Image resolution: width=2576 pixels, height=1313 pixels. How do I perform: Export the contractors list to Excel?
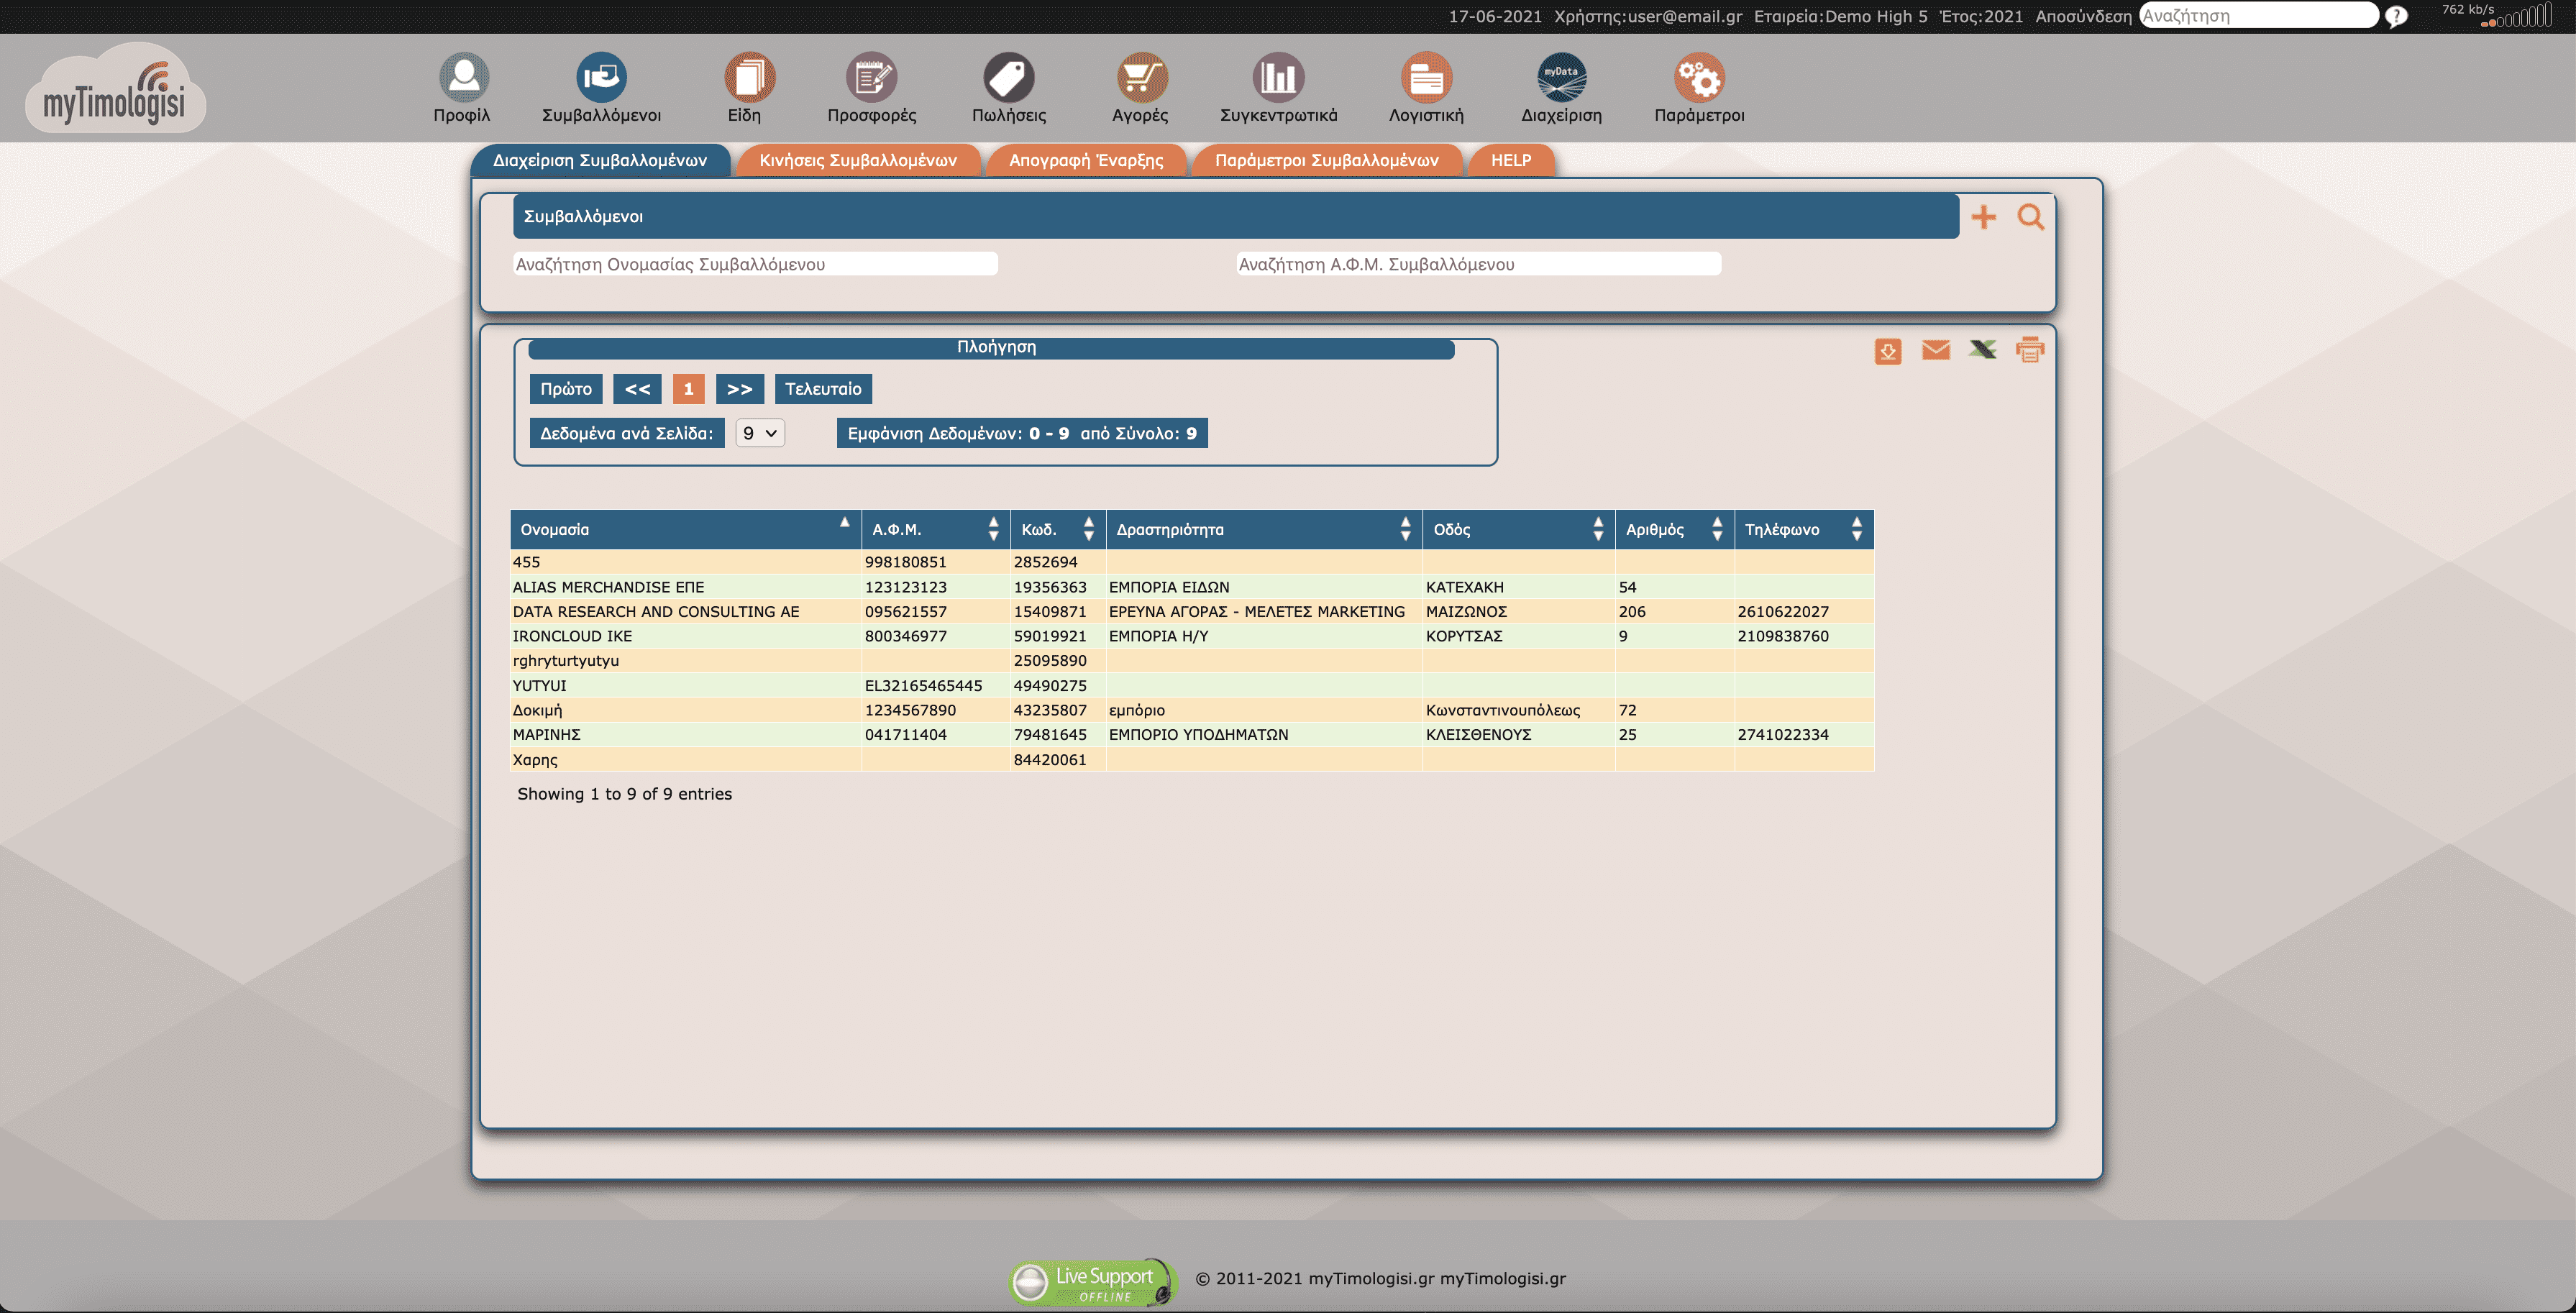pos(1983,350)
